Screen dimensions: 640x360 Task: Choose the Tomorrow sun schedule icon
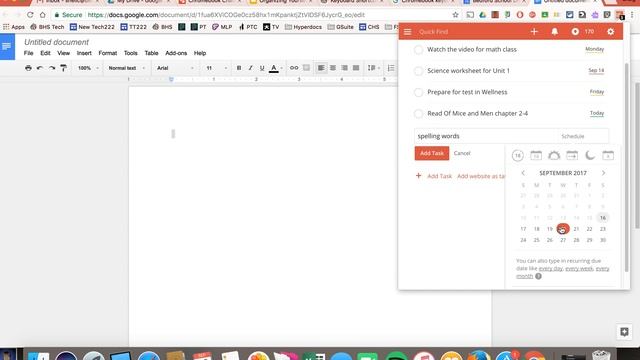pyautogui.click(x=554, y=156)
